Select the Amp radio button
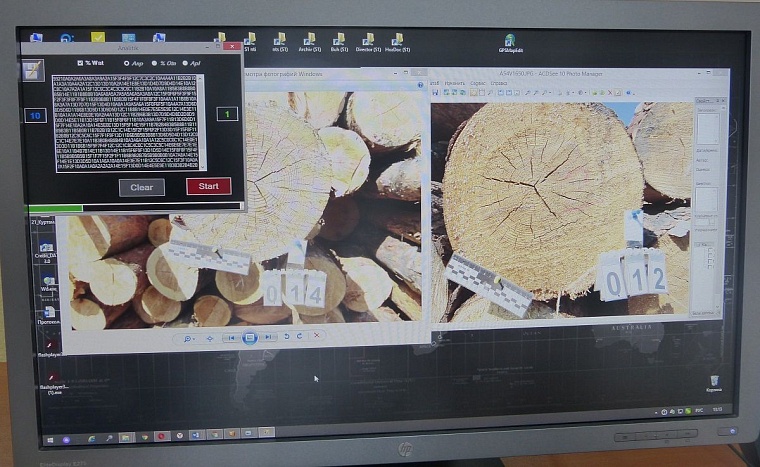The image size is (760, 467). coord(125,62)
